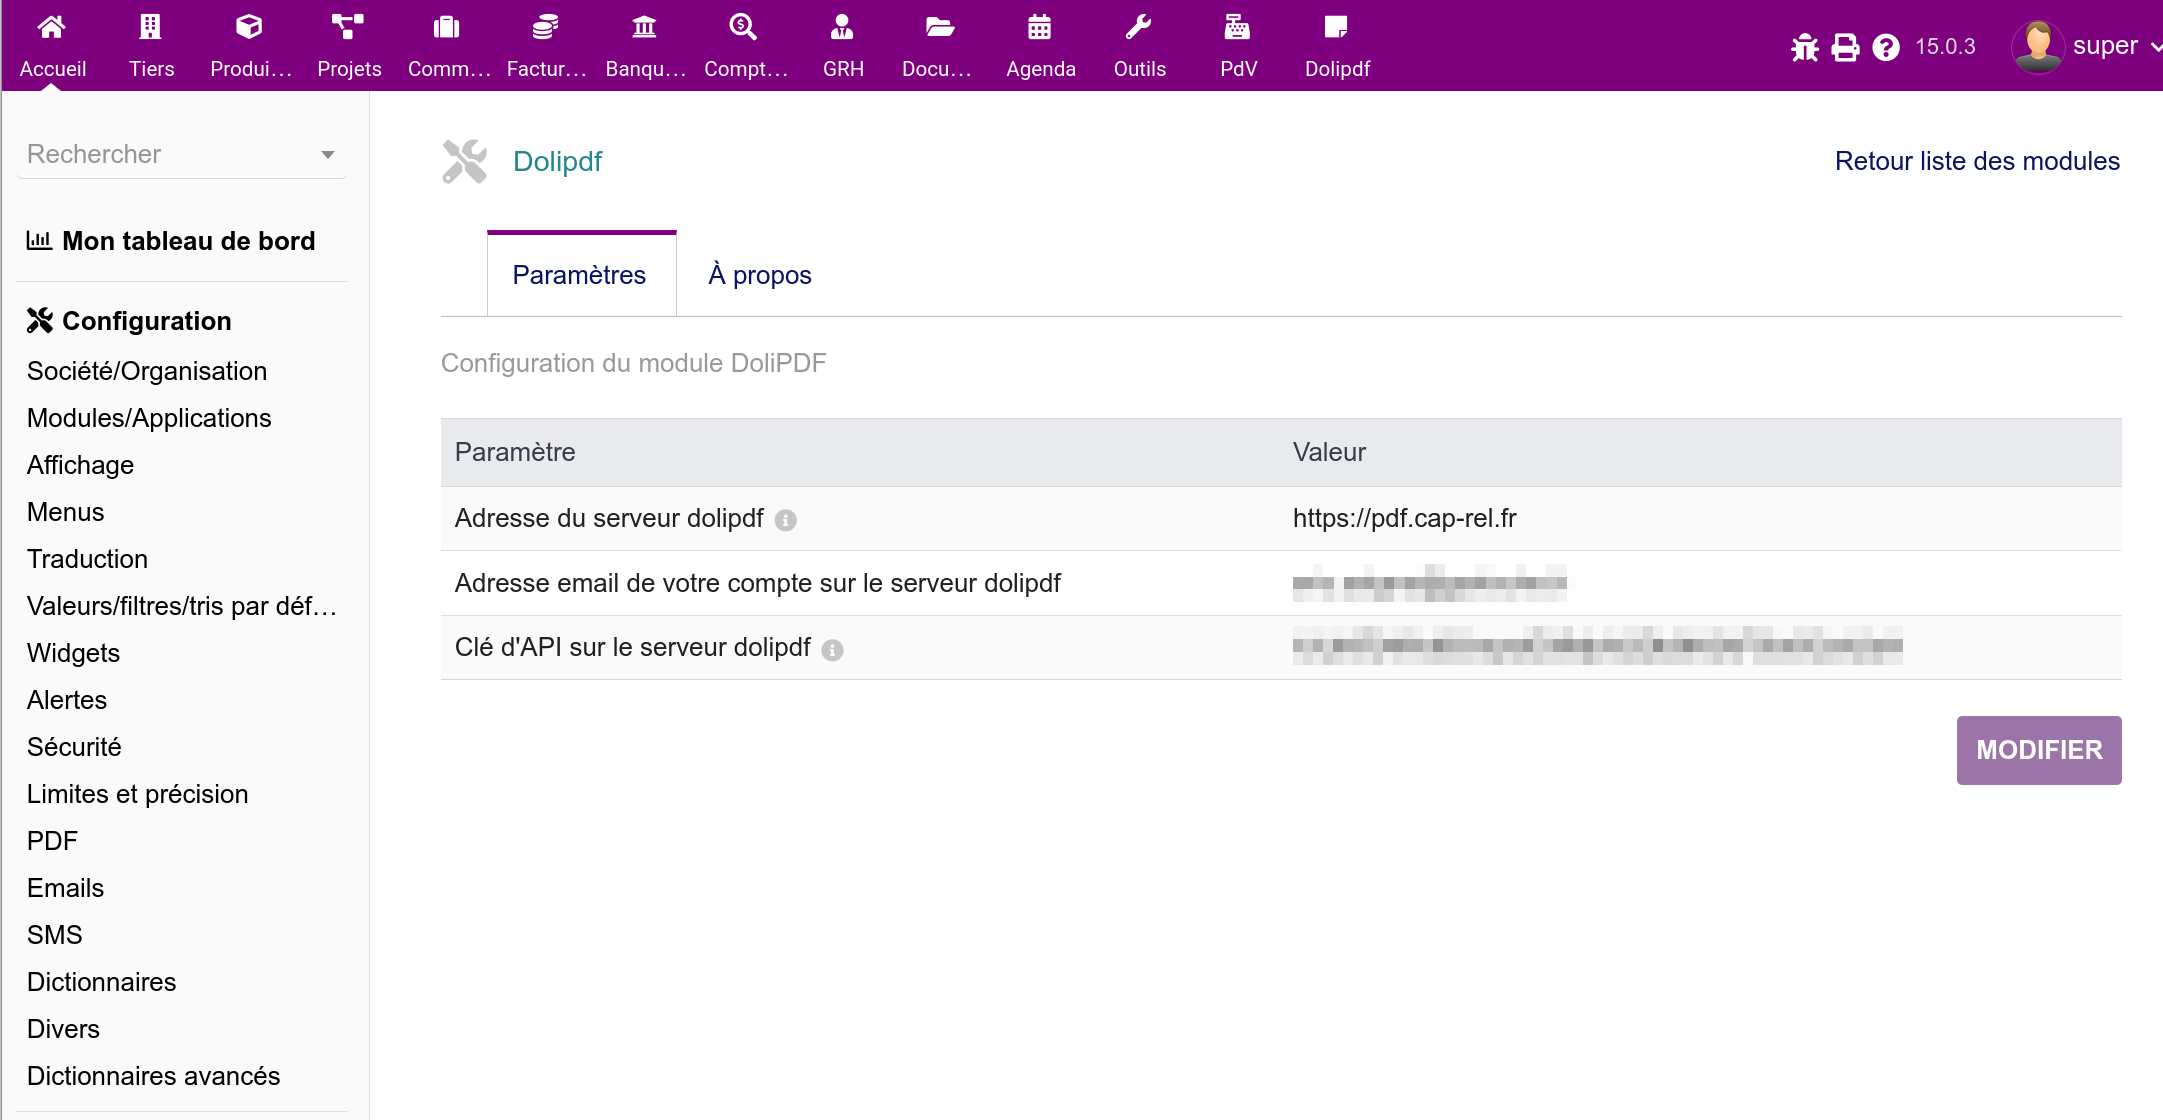Open Mon tableau de bord
Image resolution: width=2163 pixels, height=1120 pixels.
(188, 241)
